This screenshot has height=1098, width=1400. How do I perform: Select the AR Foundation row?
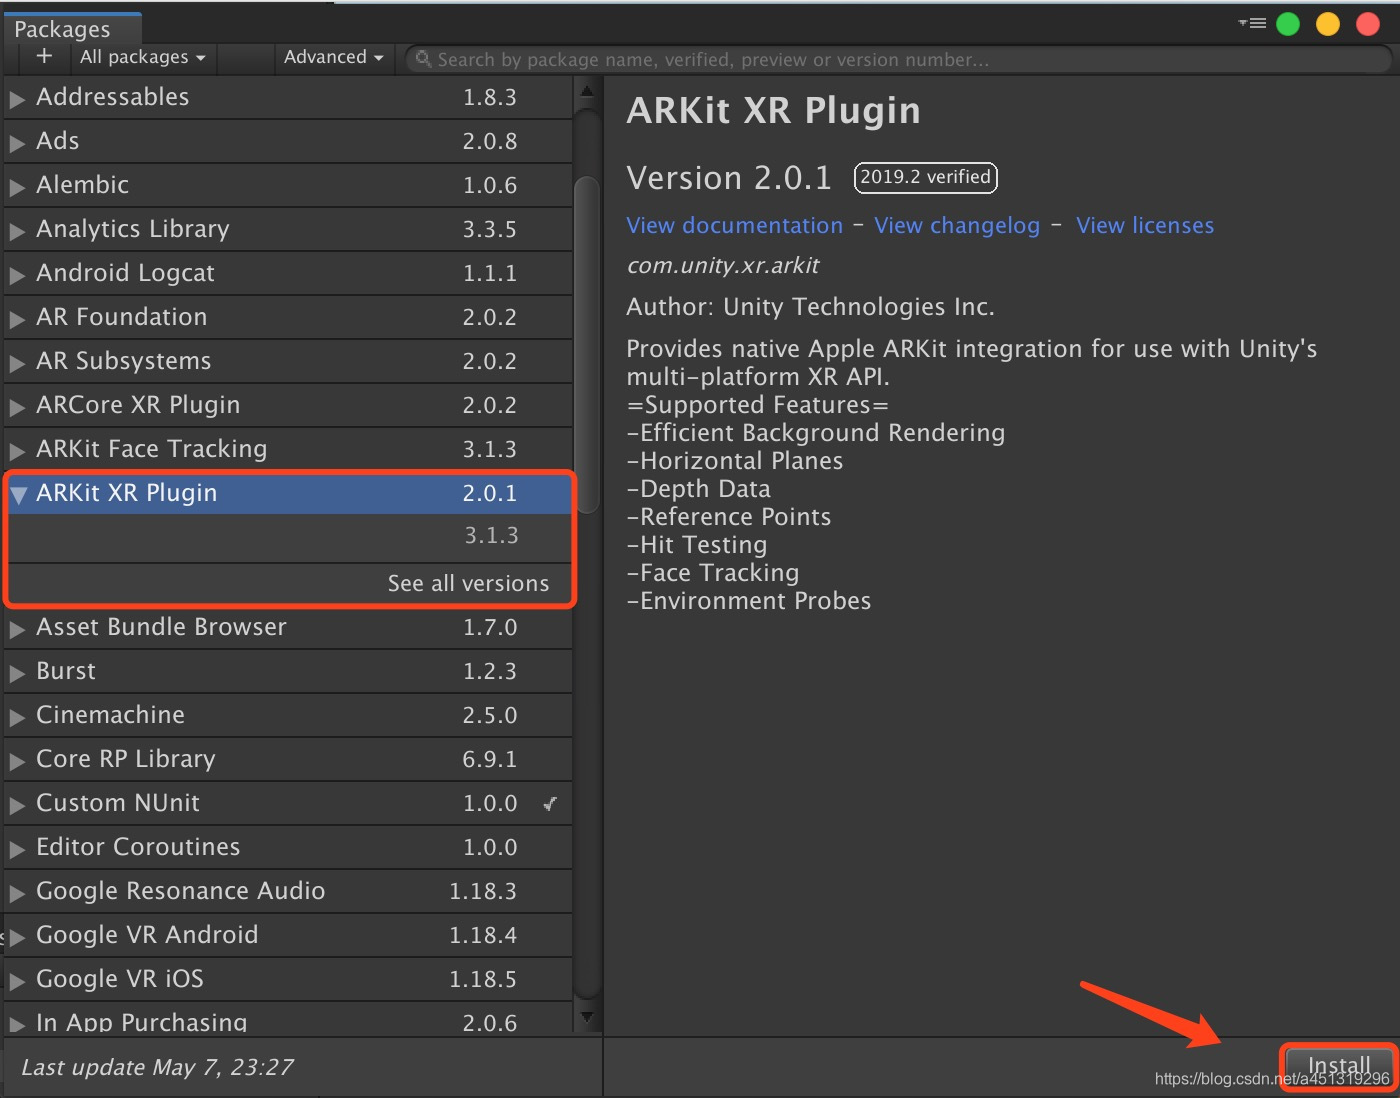pos(290,317)
